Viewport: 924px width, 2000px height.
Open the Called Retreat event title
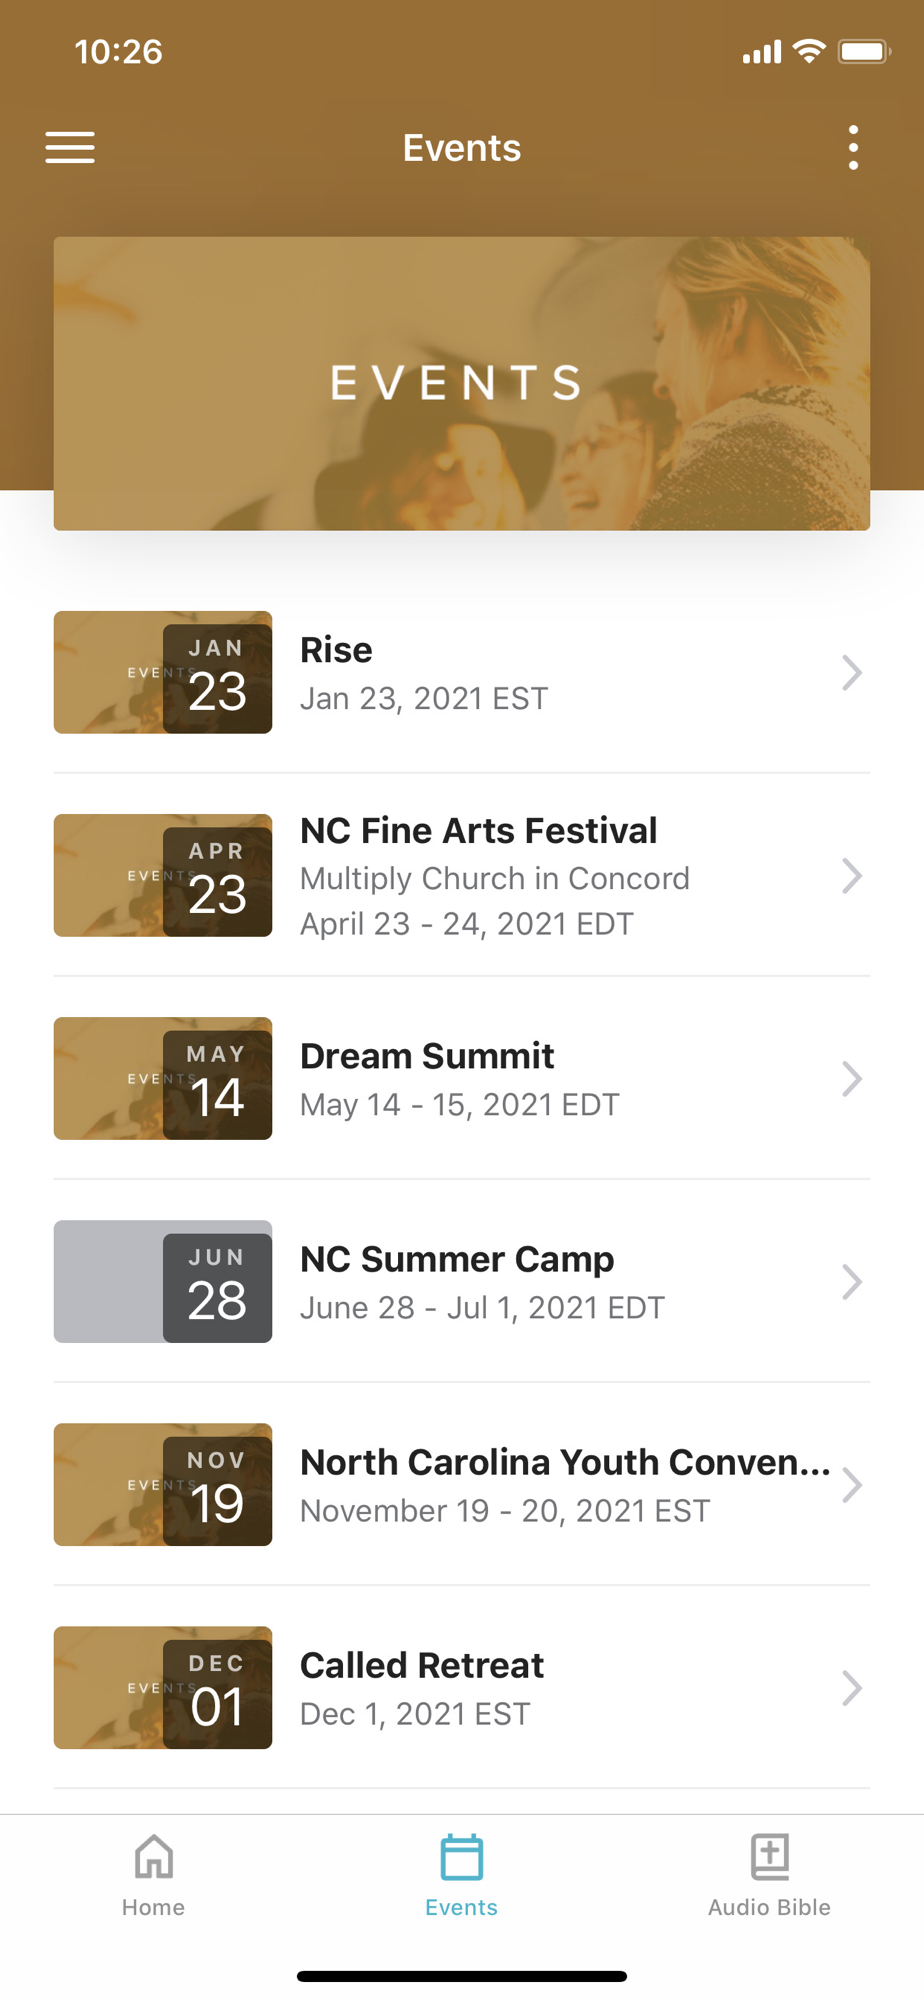click(x=422, y=1666)
